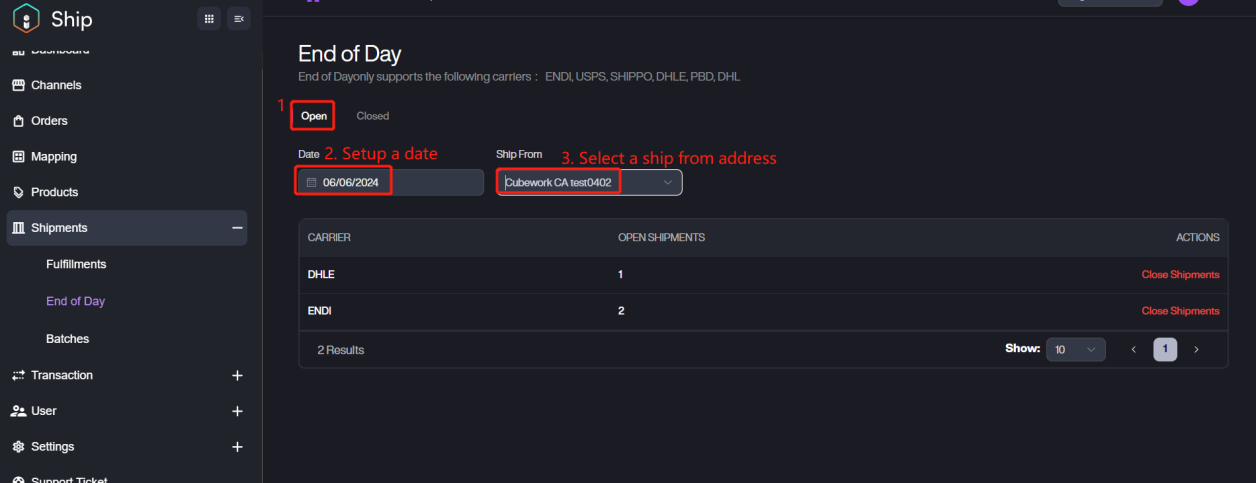Click the Channels storefront icon
This screenshot has width=1256, height=483.
tap(18, 85)
